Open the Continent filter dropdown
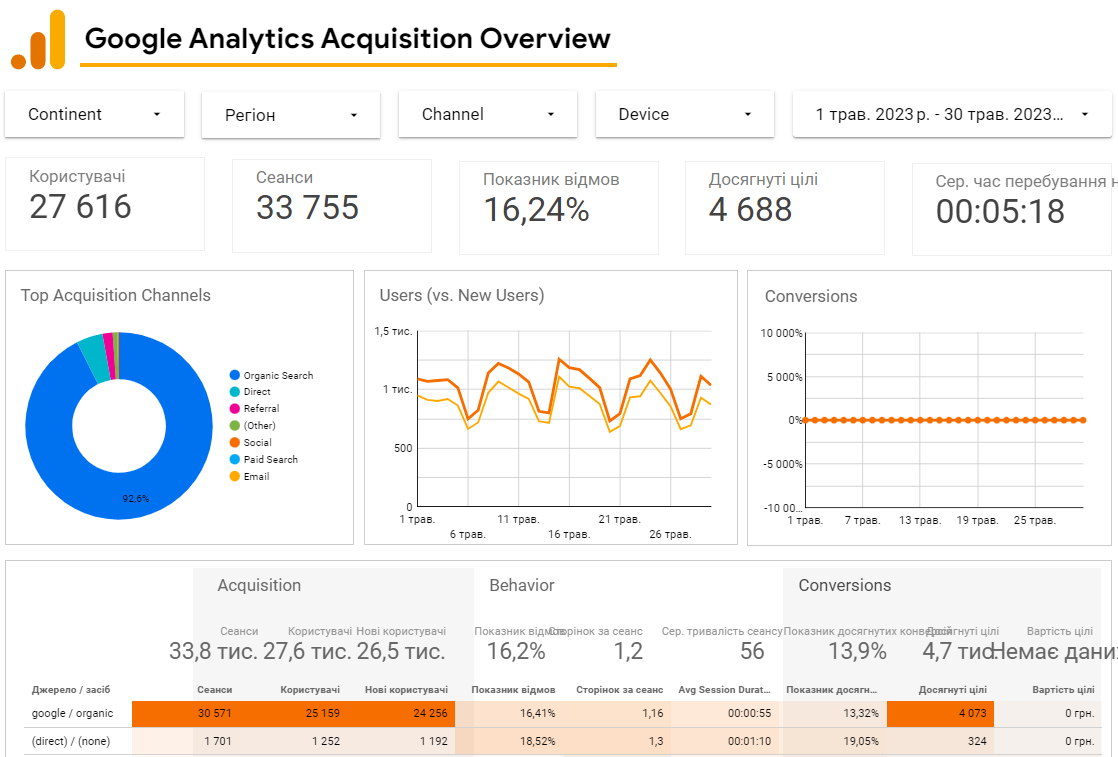This screenshot has height=757, width=1118. [95, 115]
